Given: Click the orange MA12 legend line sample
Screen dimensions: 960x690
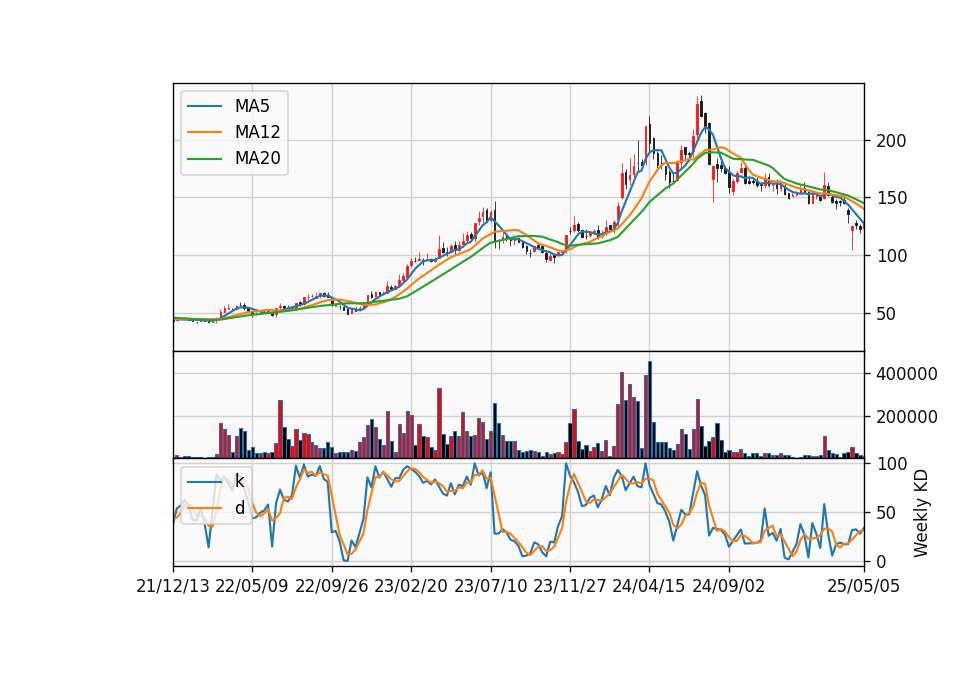Looking at the screenshot, I should pyautogui.click(x=204, y=132).
